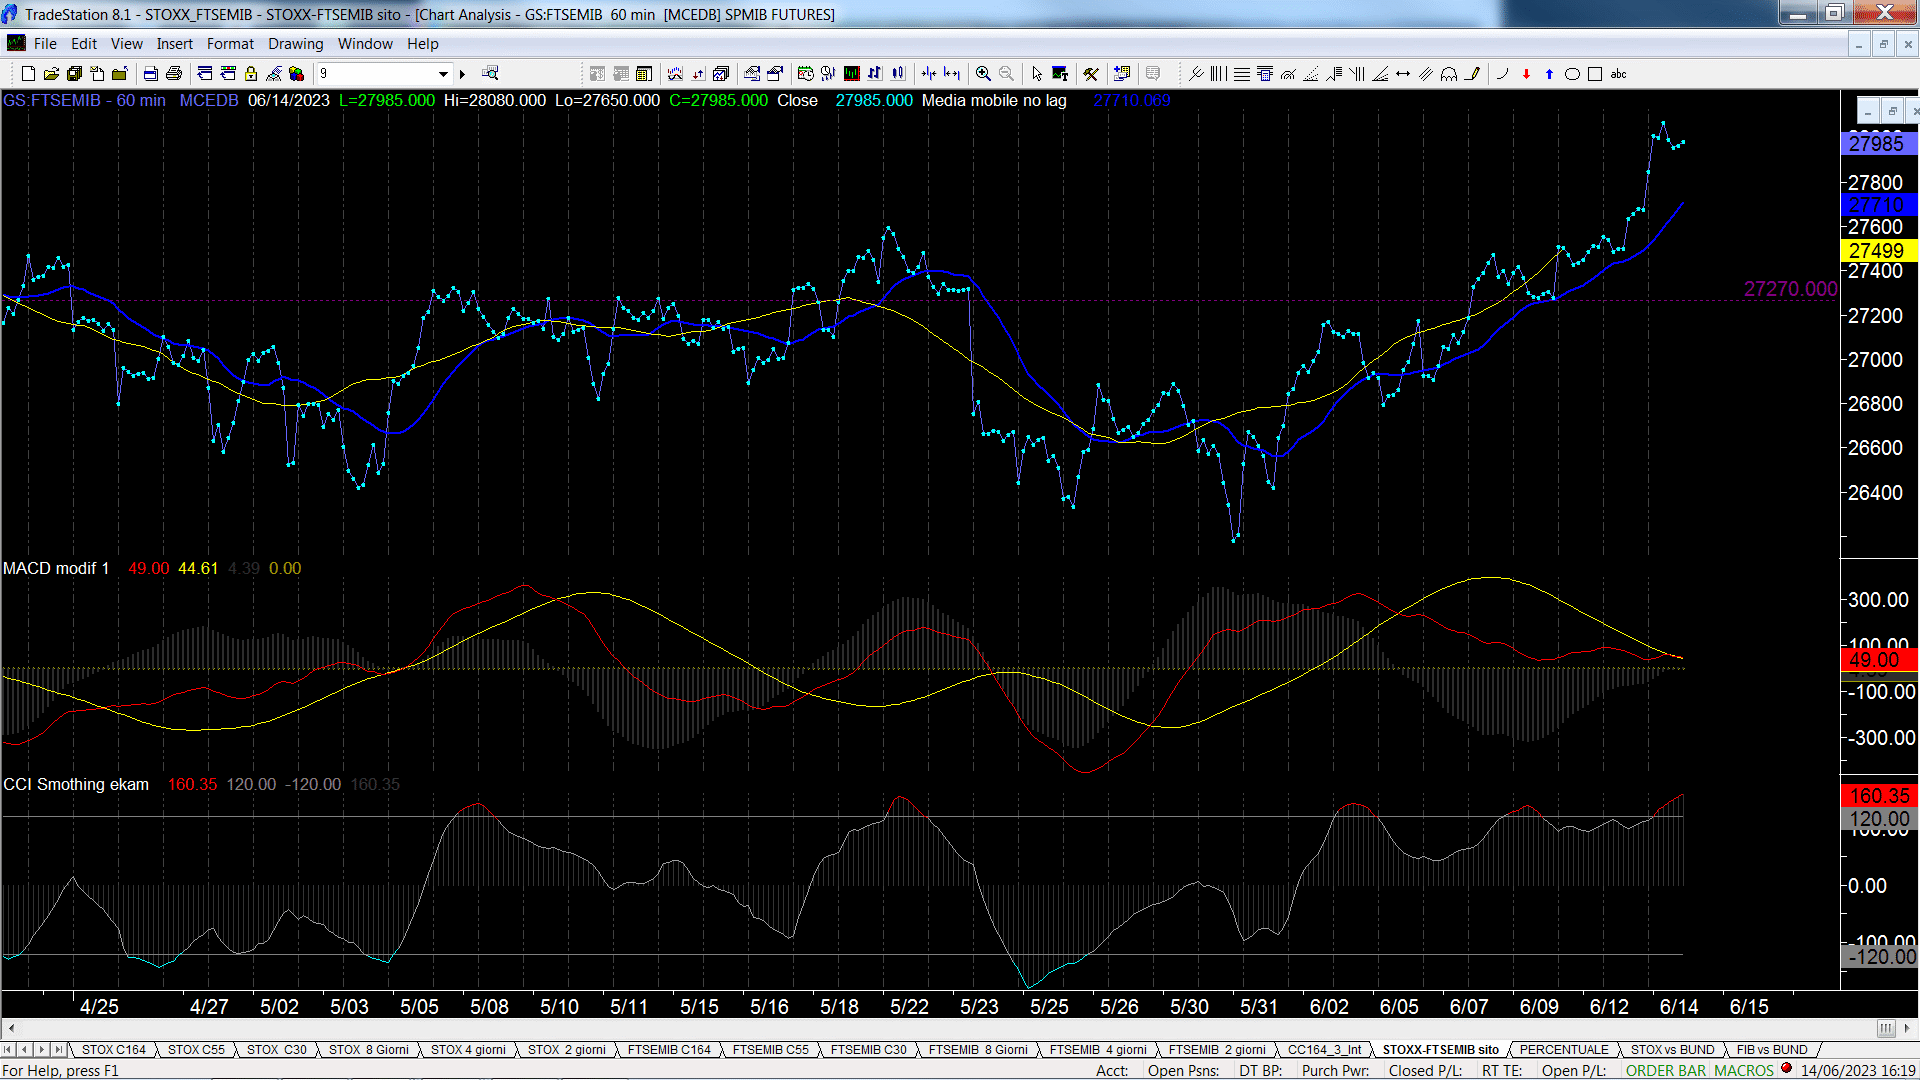Viewport: 1920px width, 1080px height.
Task: Open the Insert menu
Action: pyautogui.click(x=174, y=44)
